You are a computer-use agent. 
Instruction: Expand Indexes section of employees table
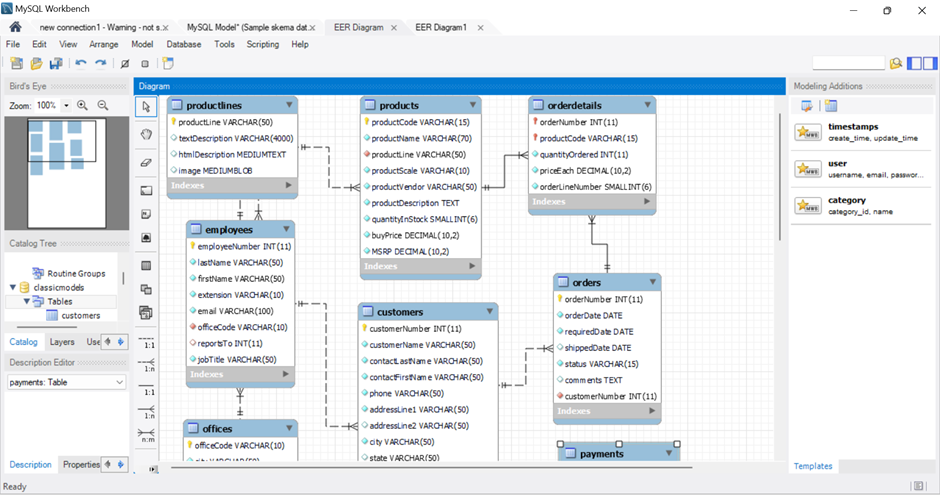(x=286, y=374)
